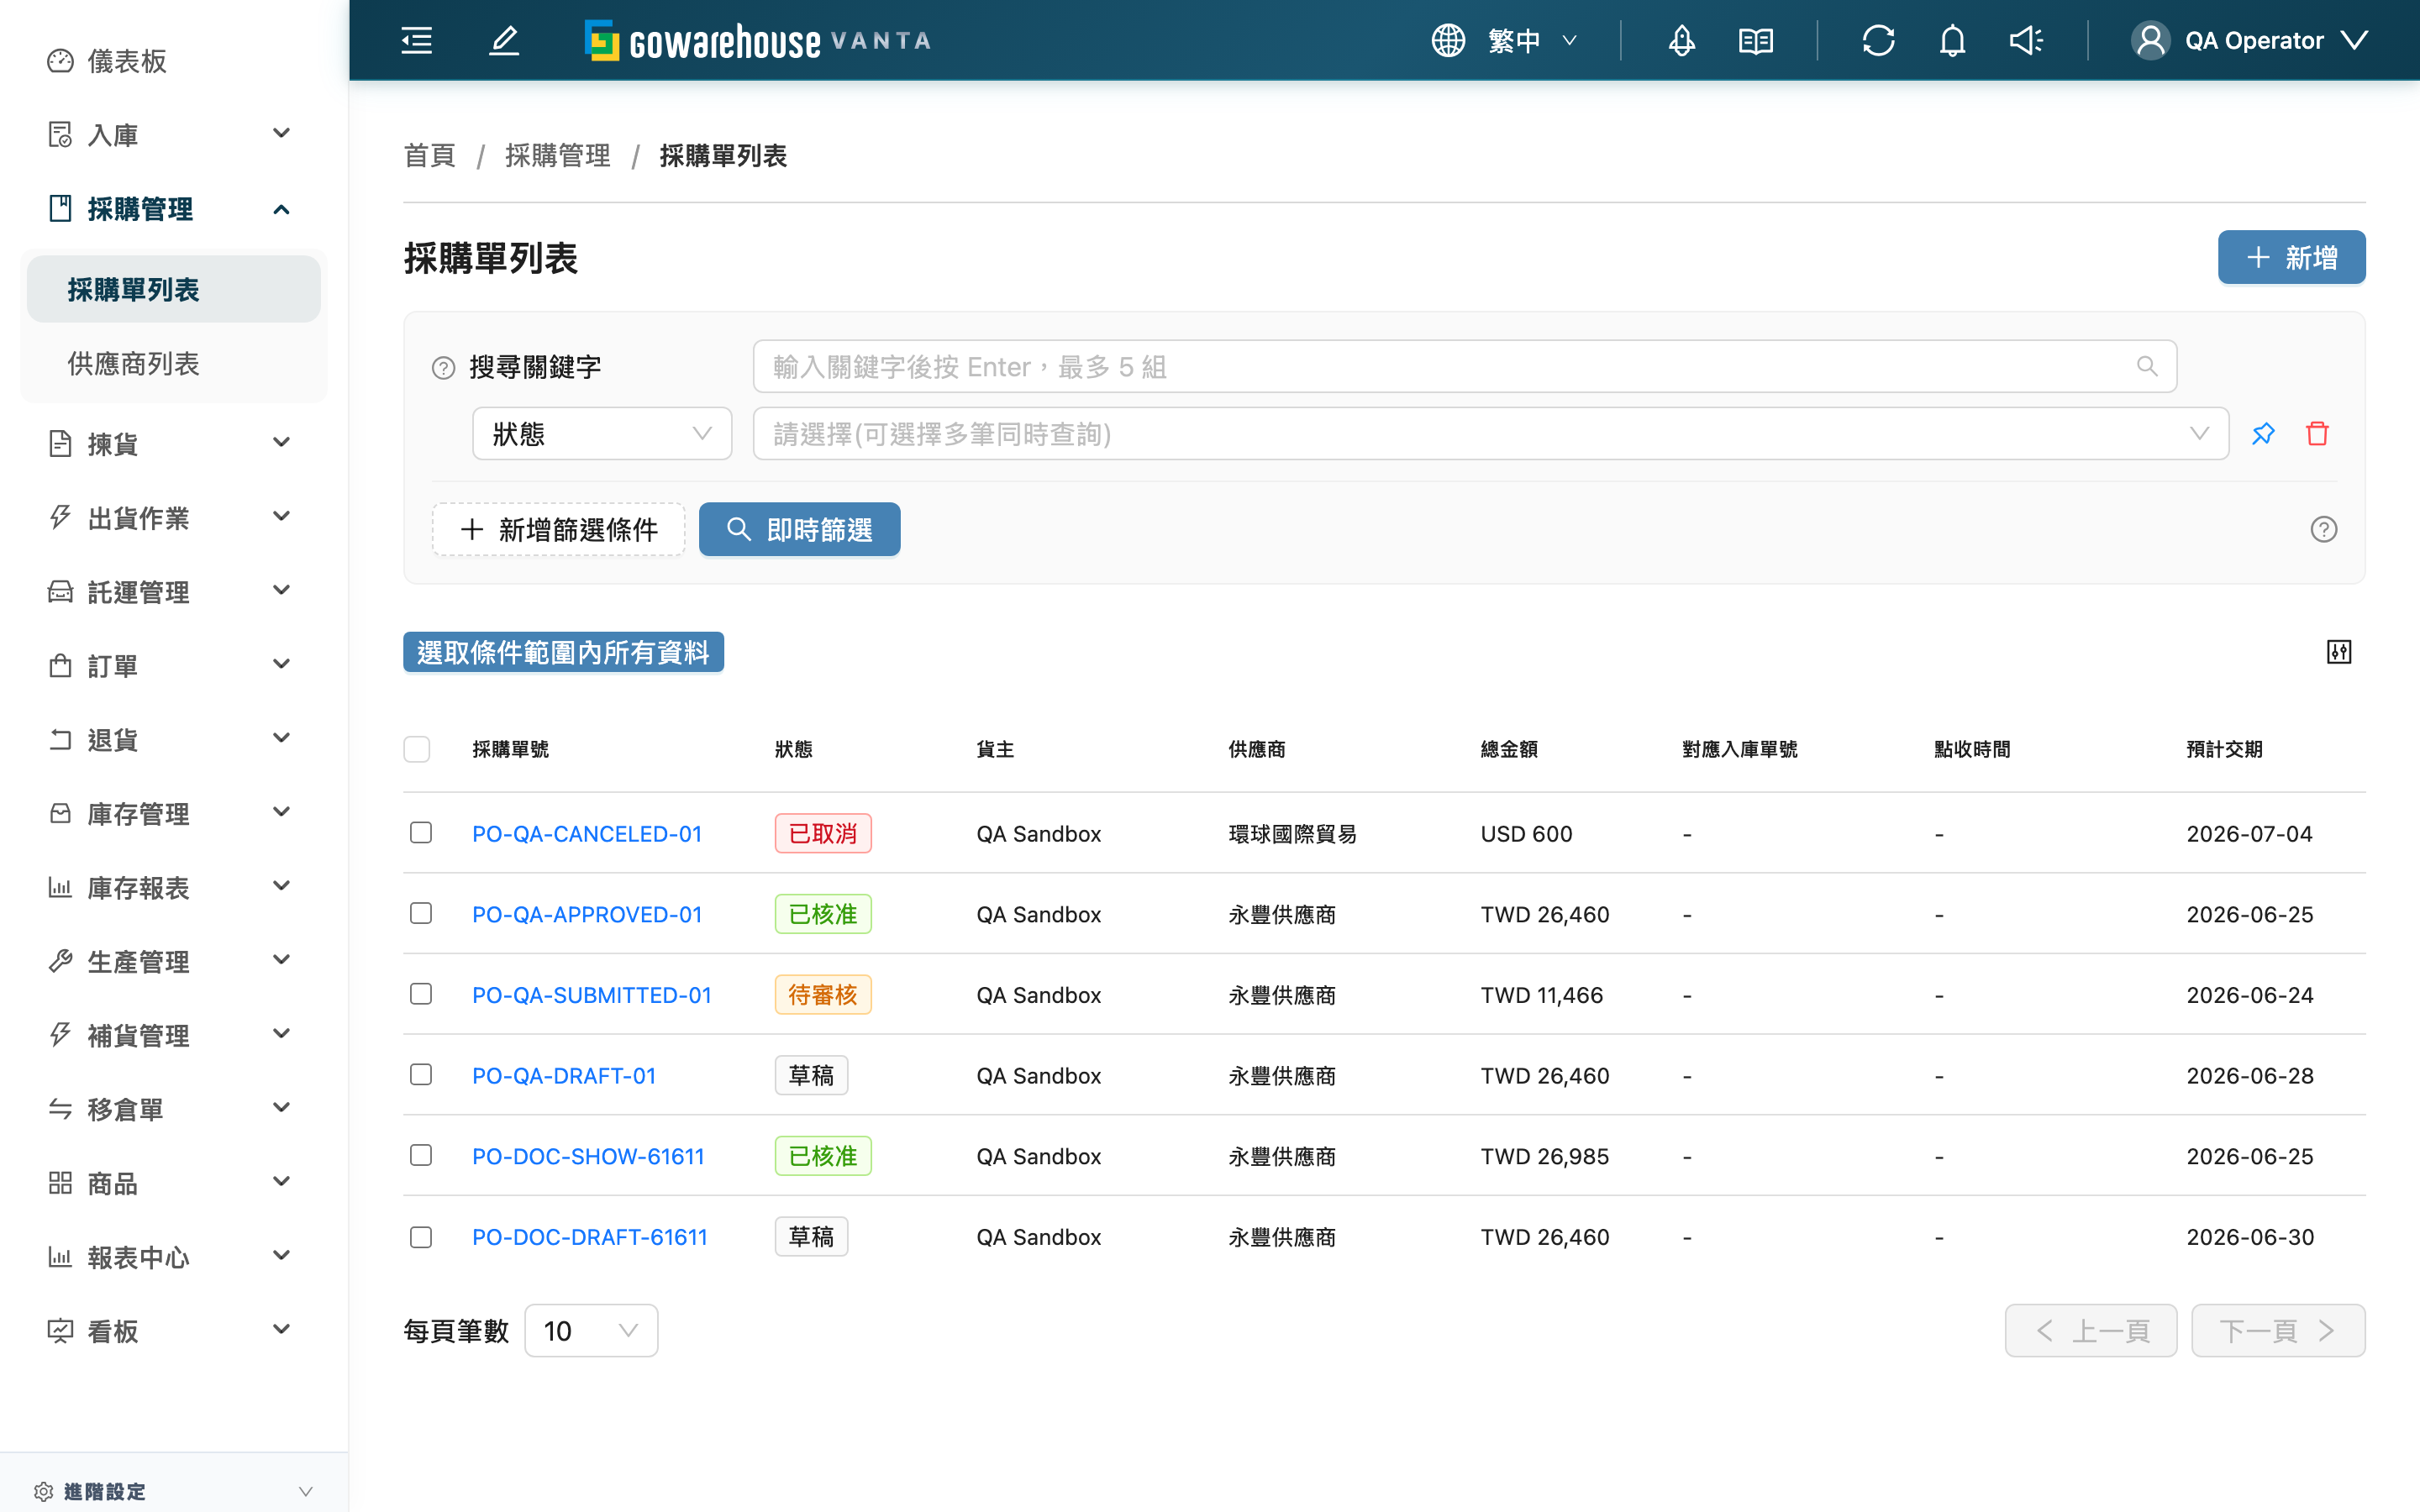
Task: Open the PO-DOC-SHOW-61611 link
Action: point(588,1156)
